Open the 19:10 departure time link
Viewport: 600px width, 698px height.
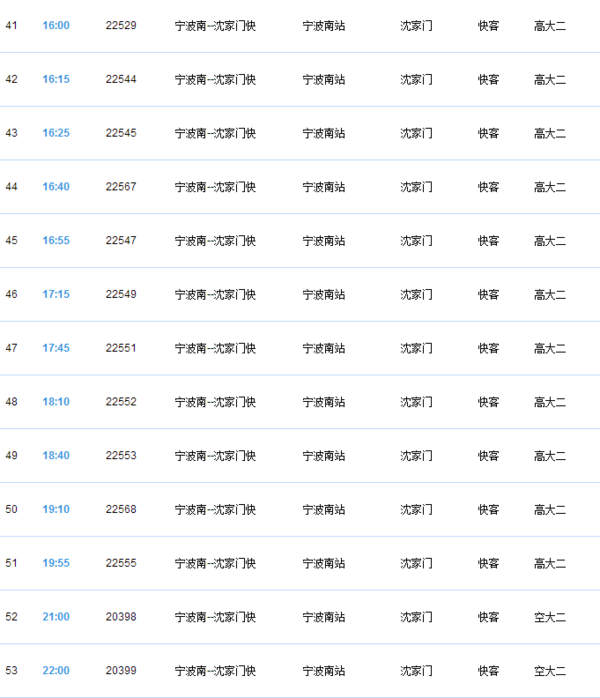(56, 509)
